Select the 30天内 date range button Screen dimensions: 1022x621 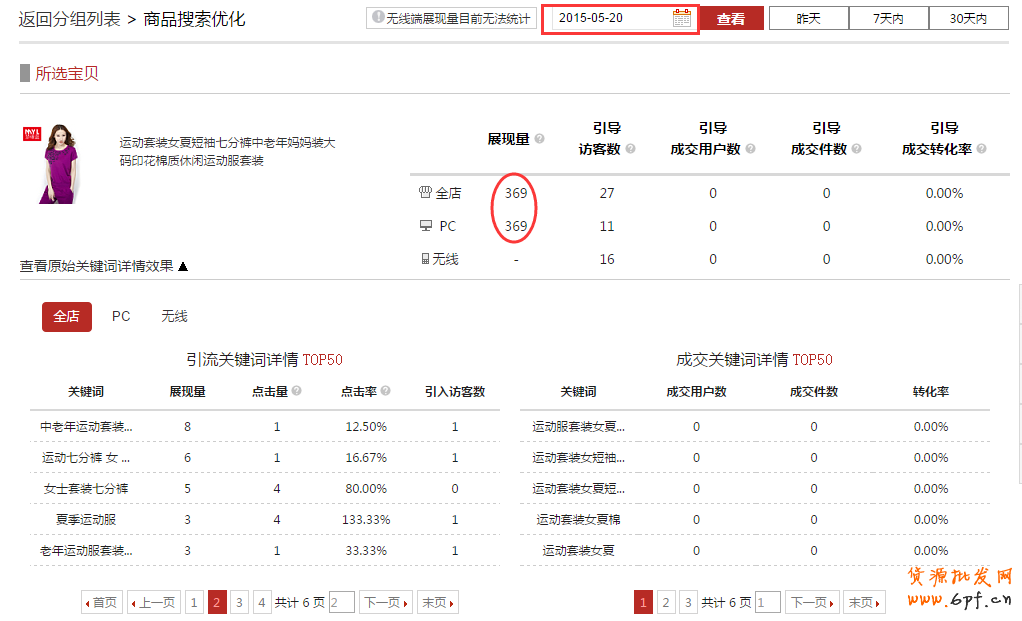(x=968, y=19)
